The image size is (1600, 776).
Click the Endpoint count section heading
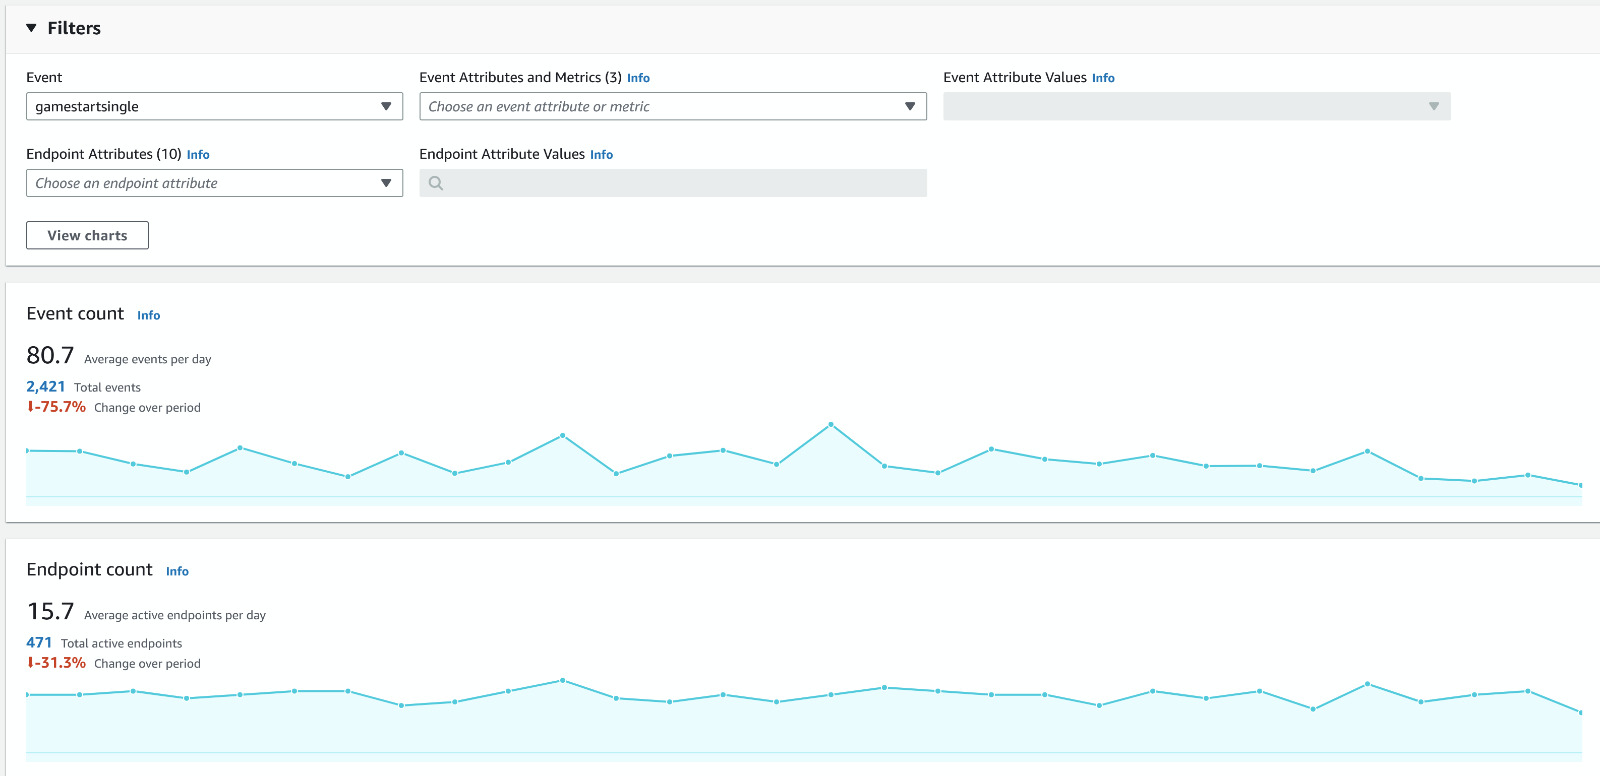pos(89,570)
